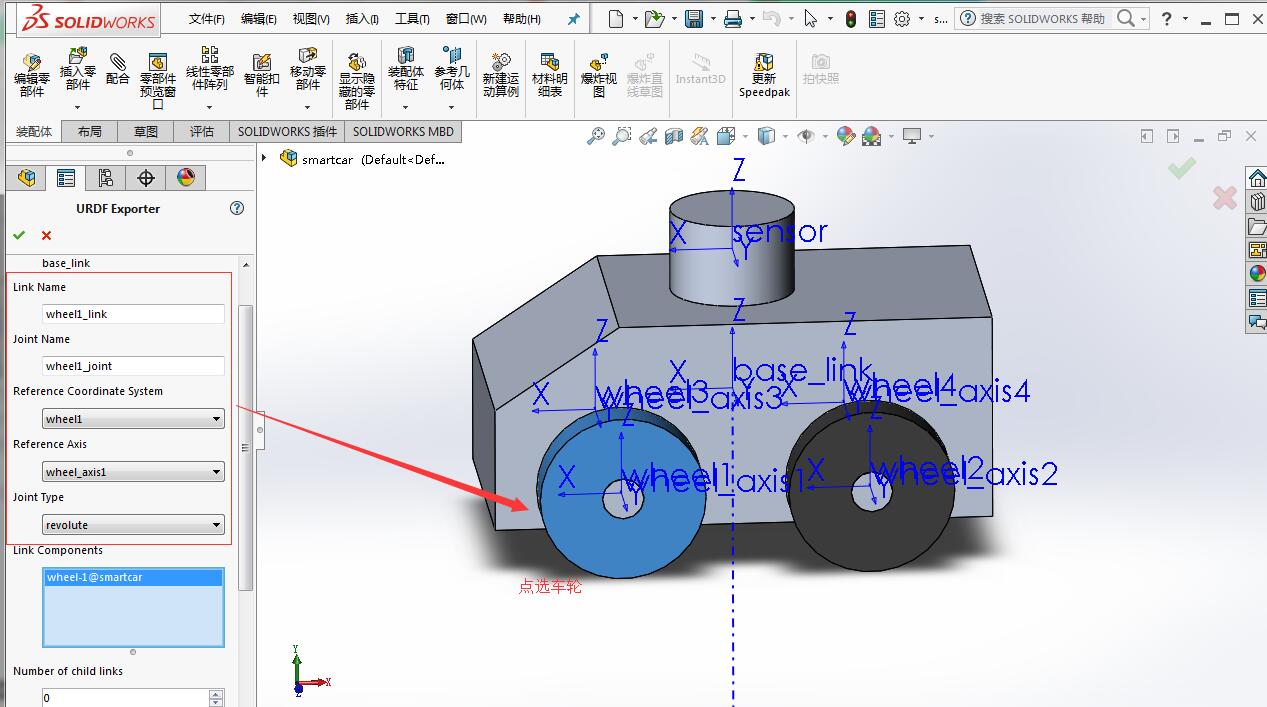Click the Joint Name input field
Viewport: 1267px width, 707px height.
(x=133, y=366)
